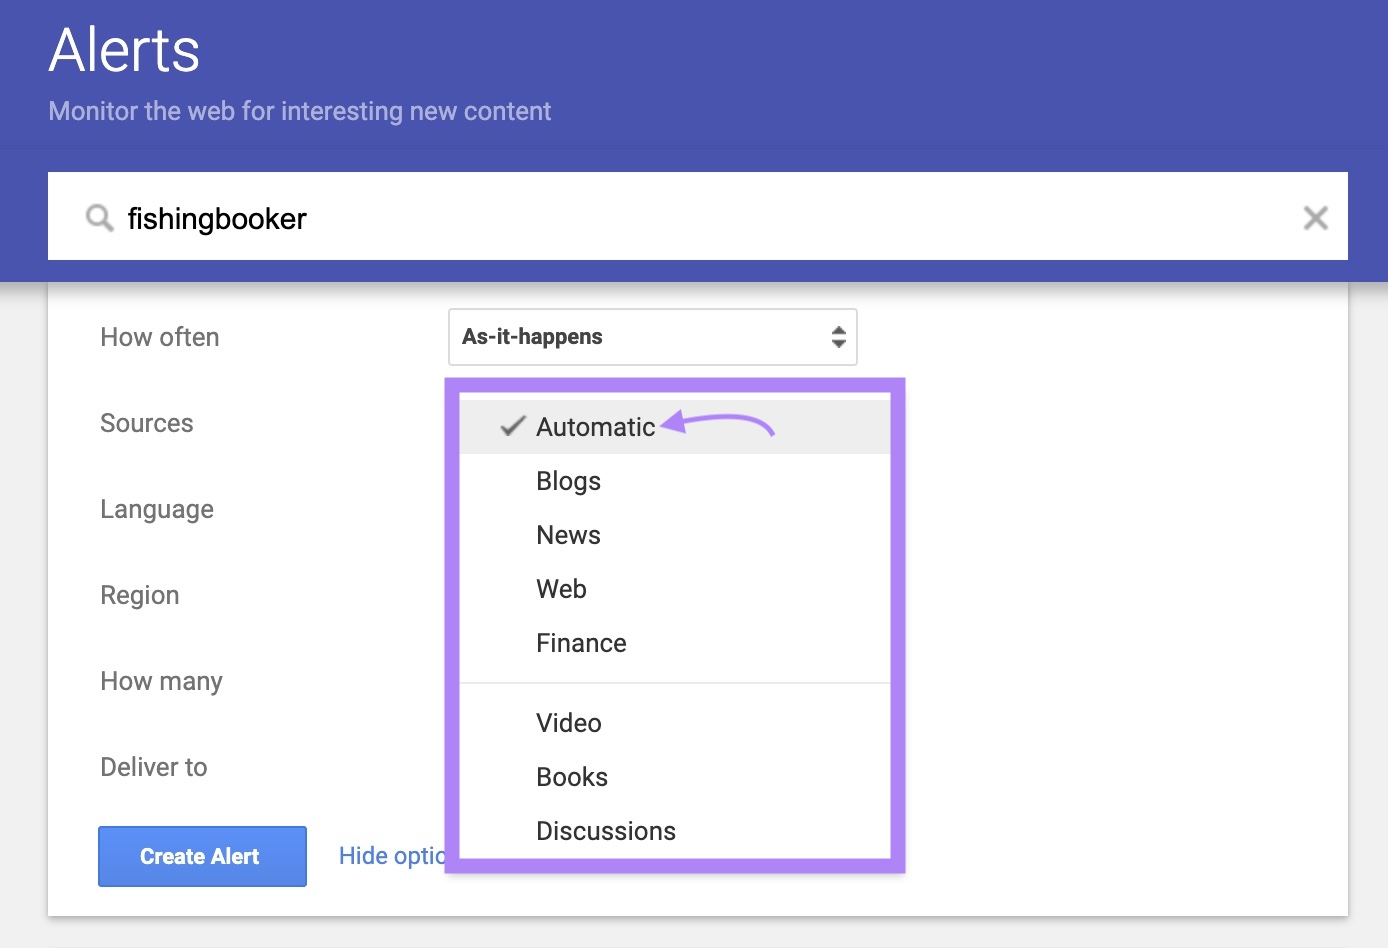Click the Language row label
Screen dimensions: 1388x948
tap(156, 510)
